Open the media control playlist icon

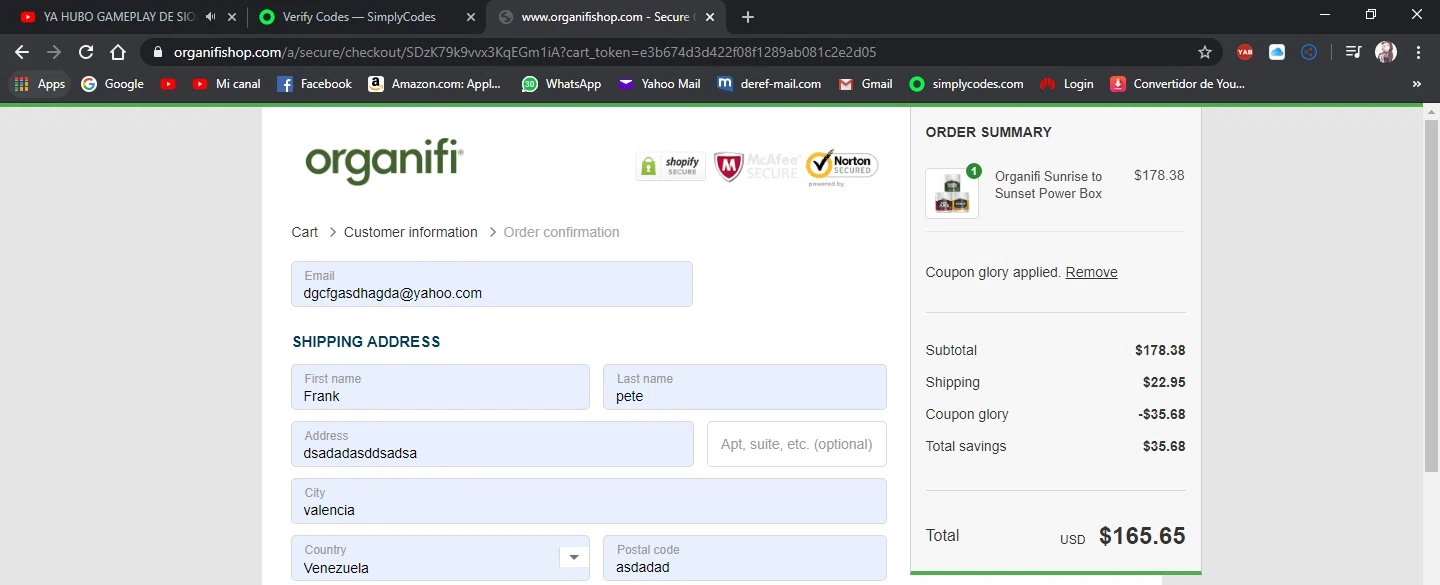coord(1353,52)
